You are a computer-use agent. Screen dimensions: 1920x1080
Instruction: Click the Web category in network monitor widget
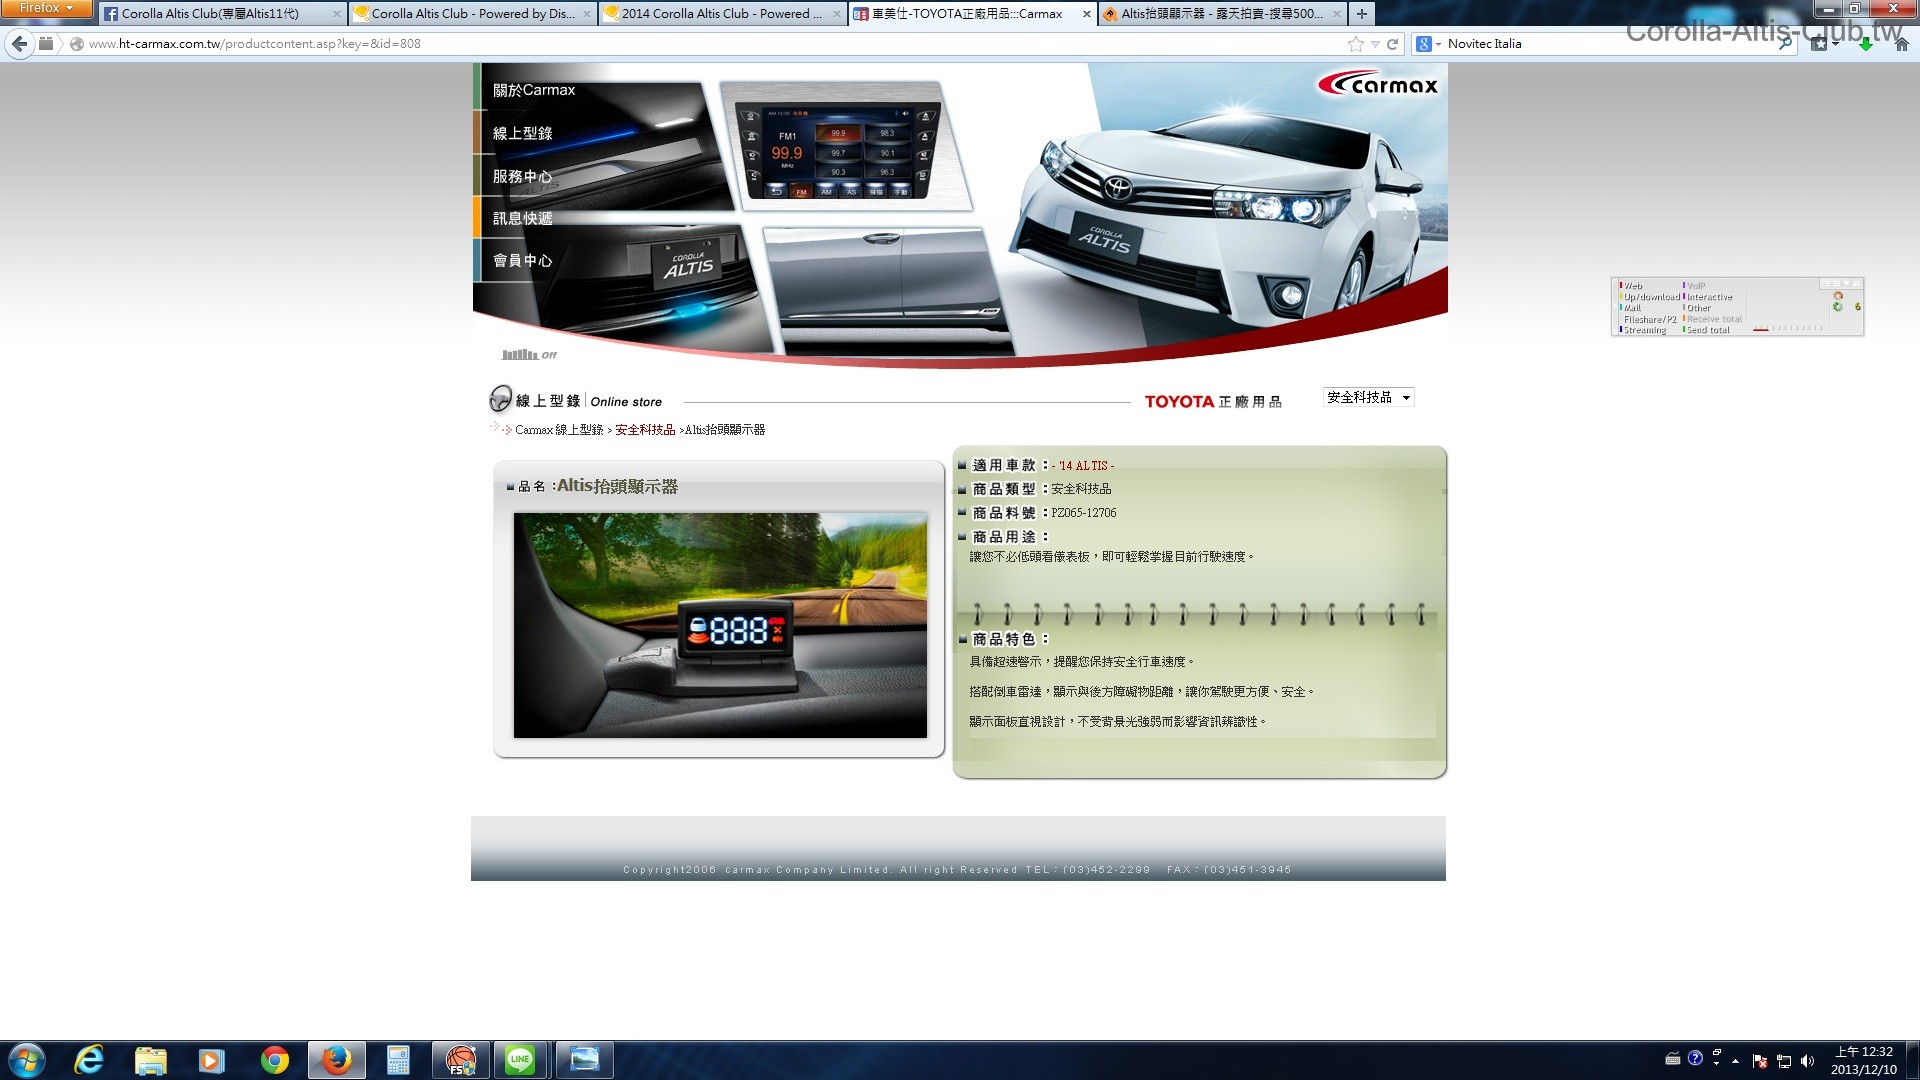[x=1632, y=286]
